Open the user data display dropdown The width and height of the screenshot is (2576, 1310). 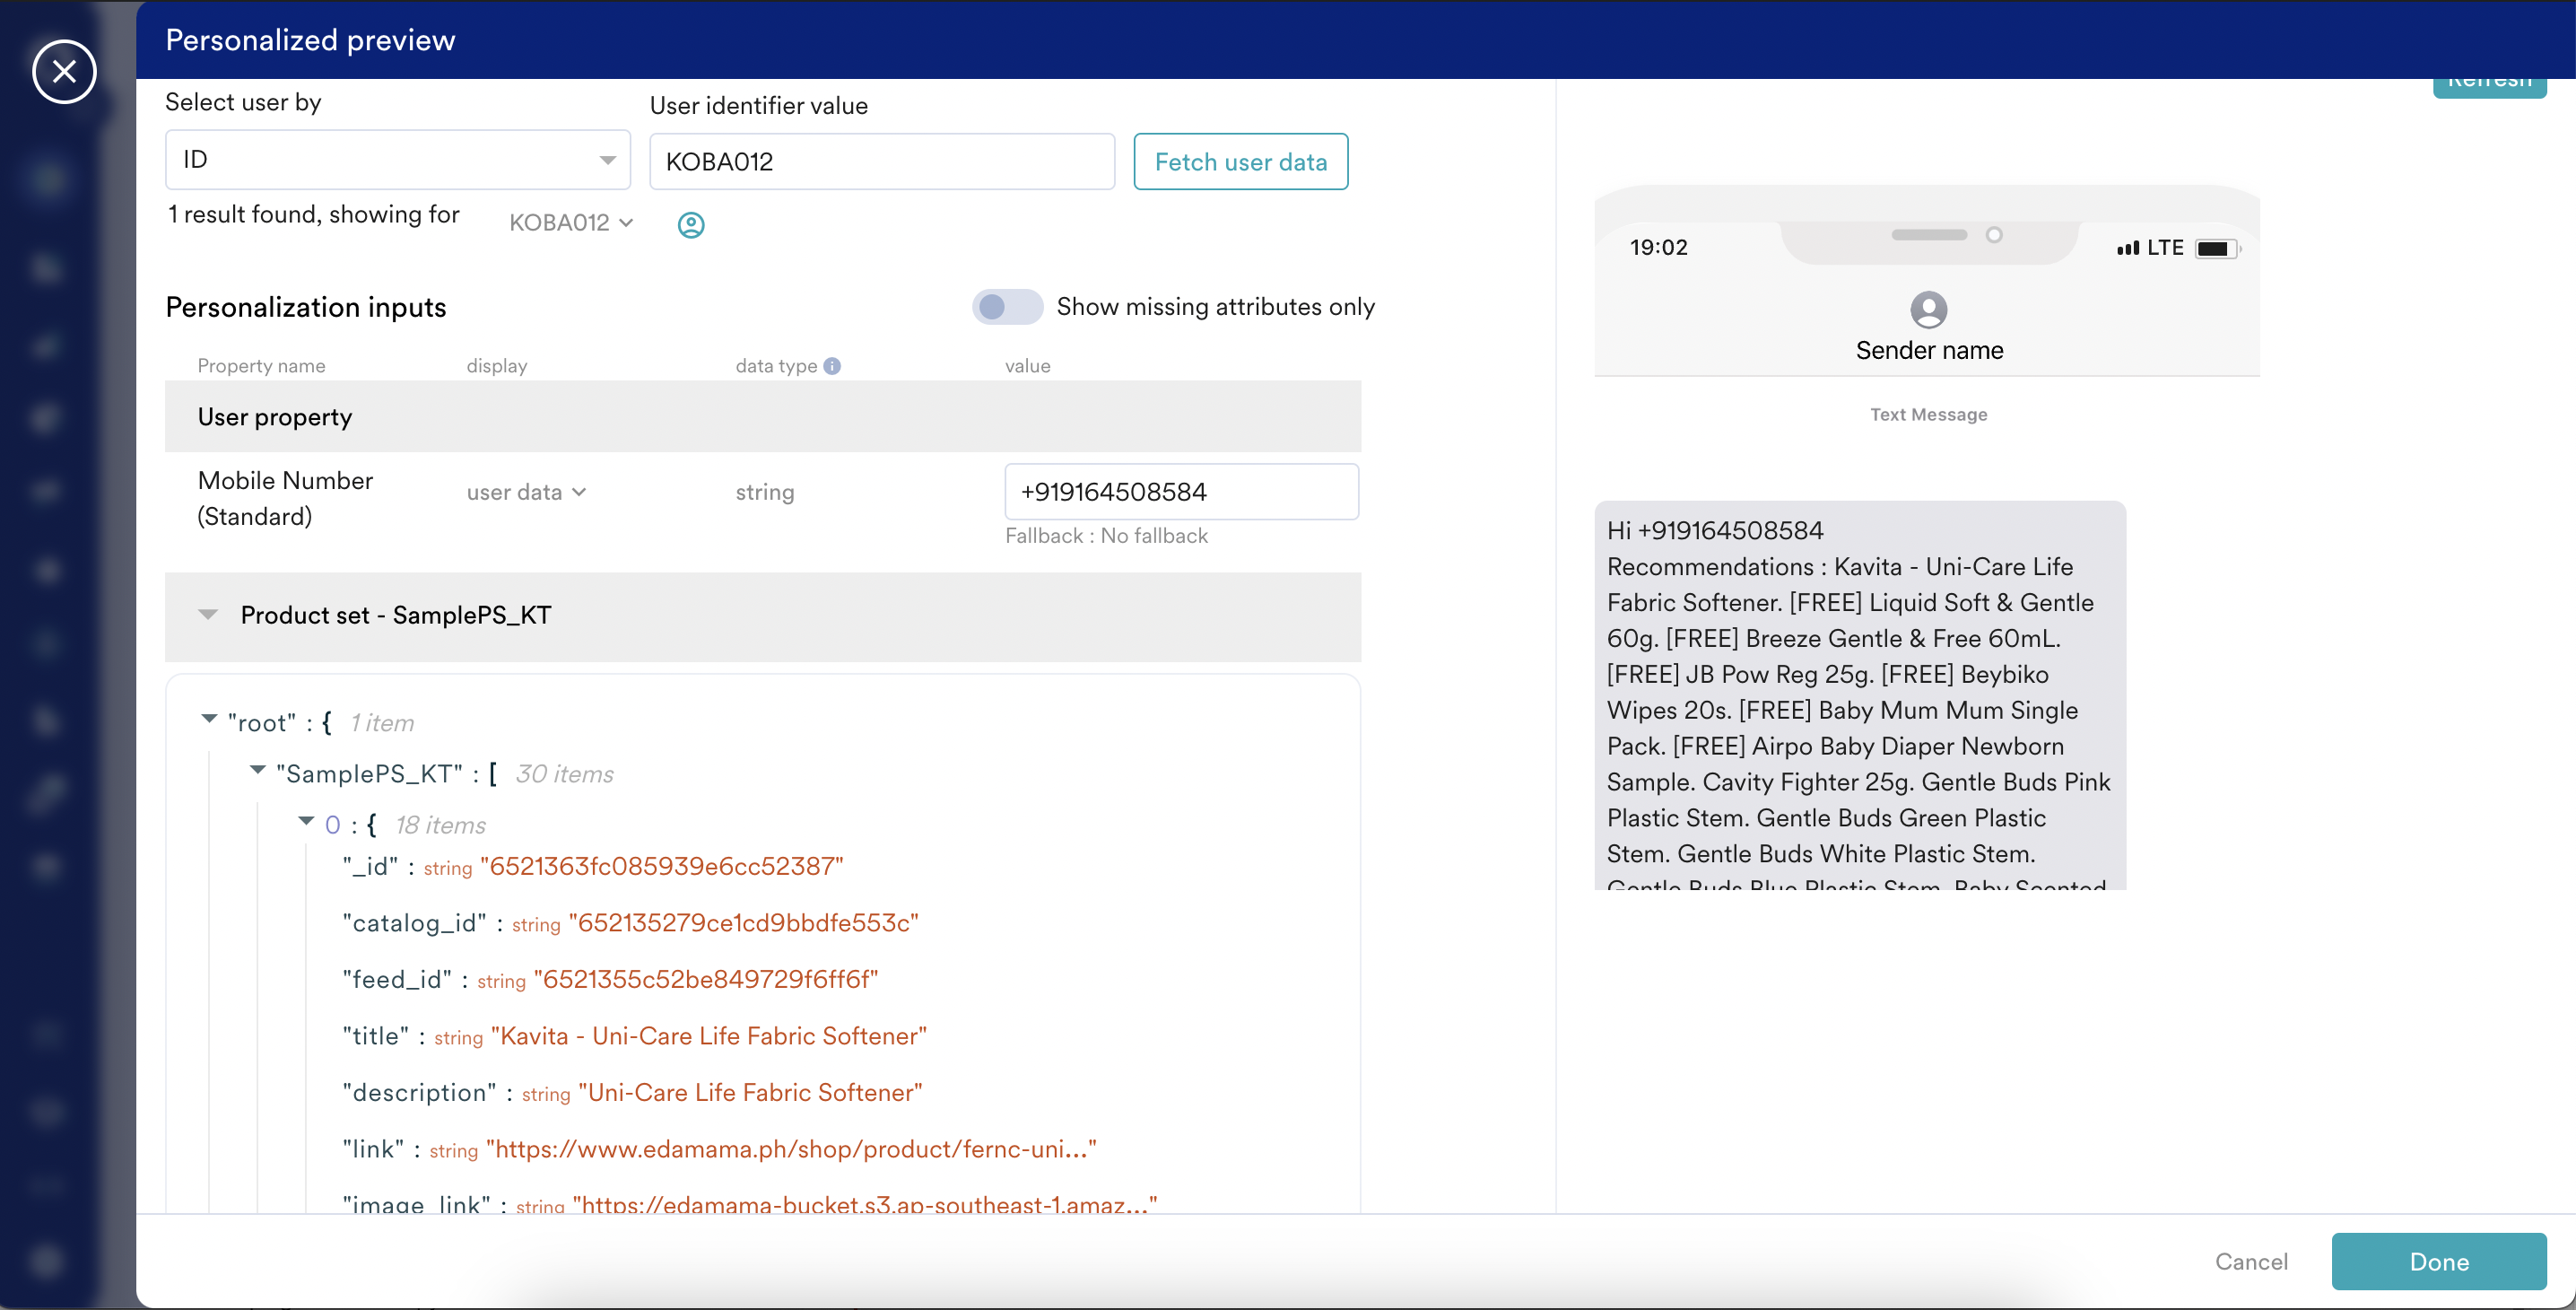click(526, 492)
